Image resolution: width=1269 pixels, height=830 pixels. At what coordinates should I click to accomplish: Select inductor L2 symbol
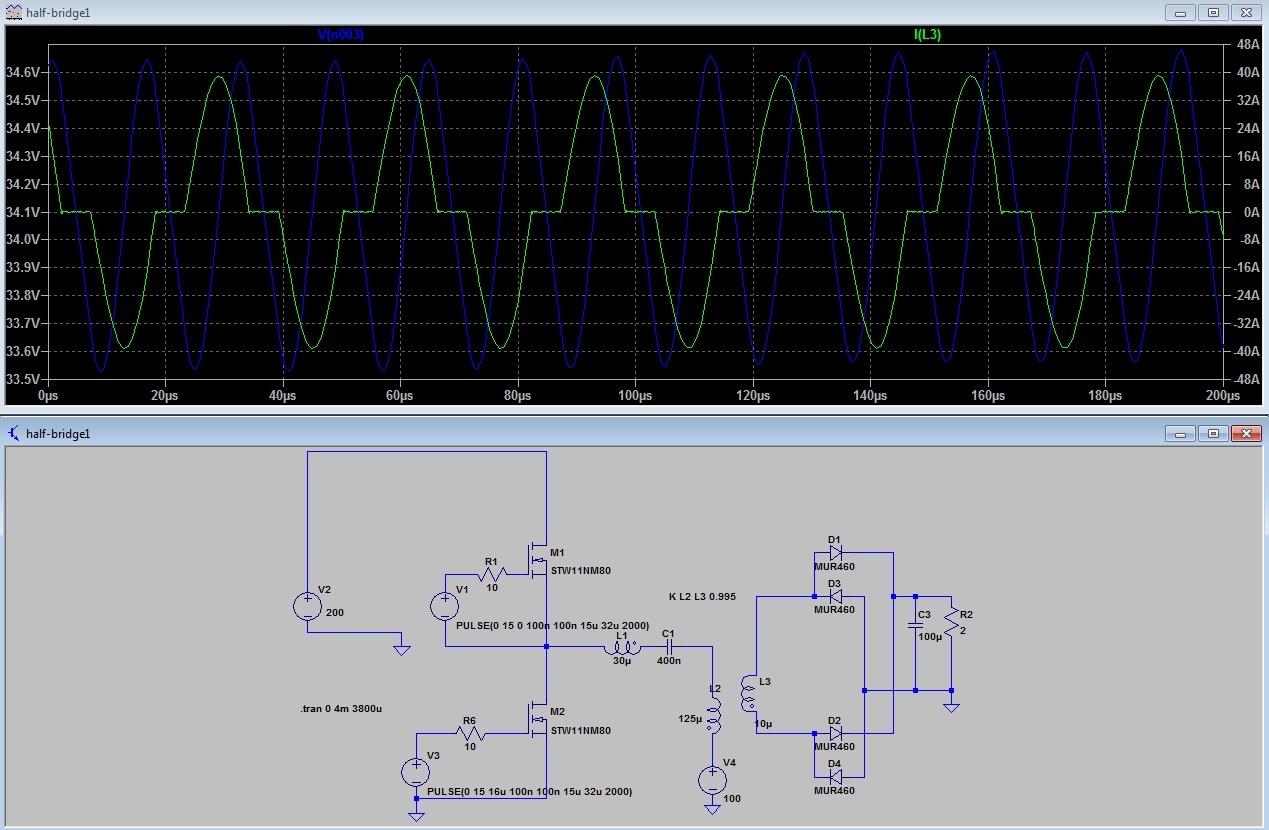pos(714,714)
